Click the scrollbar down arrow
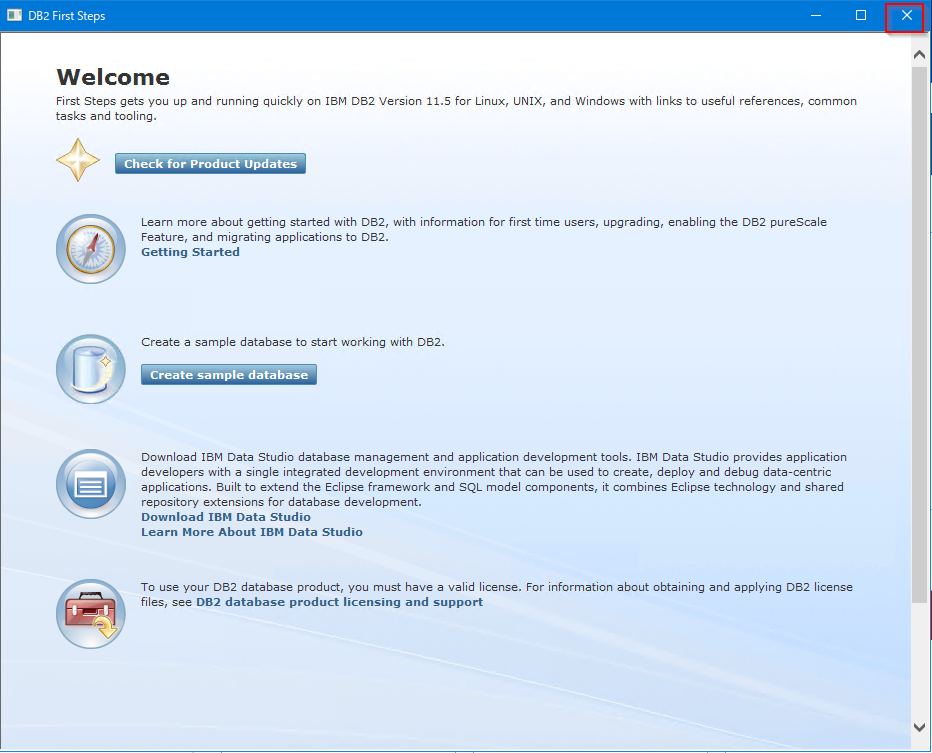 tap(919, 727)
